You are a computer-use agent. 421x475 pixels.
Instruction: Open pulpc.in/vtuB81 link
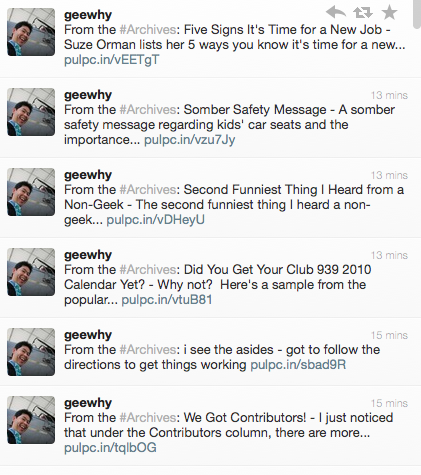point(167,300)
